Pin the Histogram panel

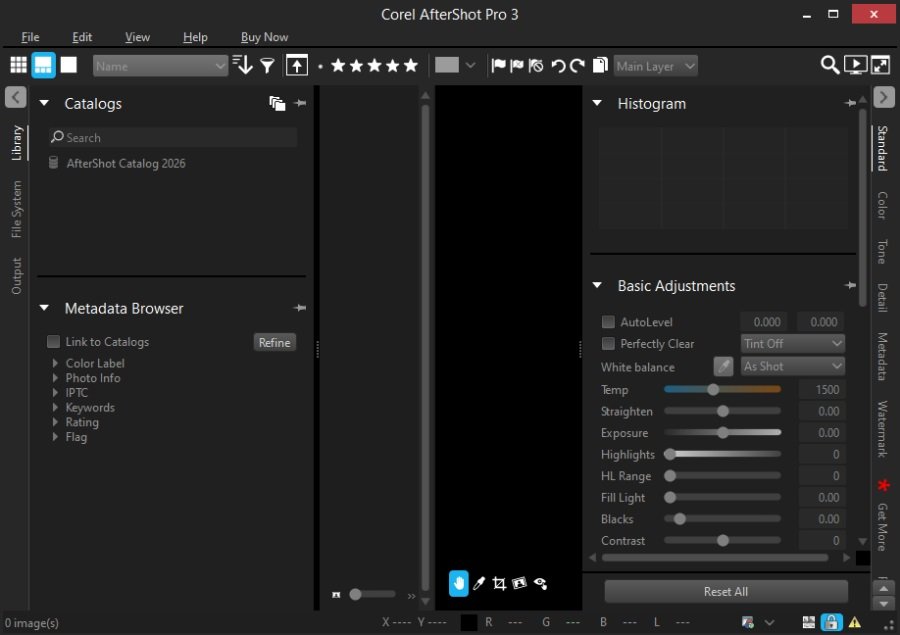coord(850,103)
